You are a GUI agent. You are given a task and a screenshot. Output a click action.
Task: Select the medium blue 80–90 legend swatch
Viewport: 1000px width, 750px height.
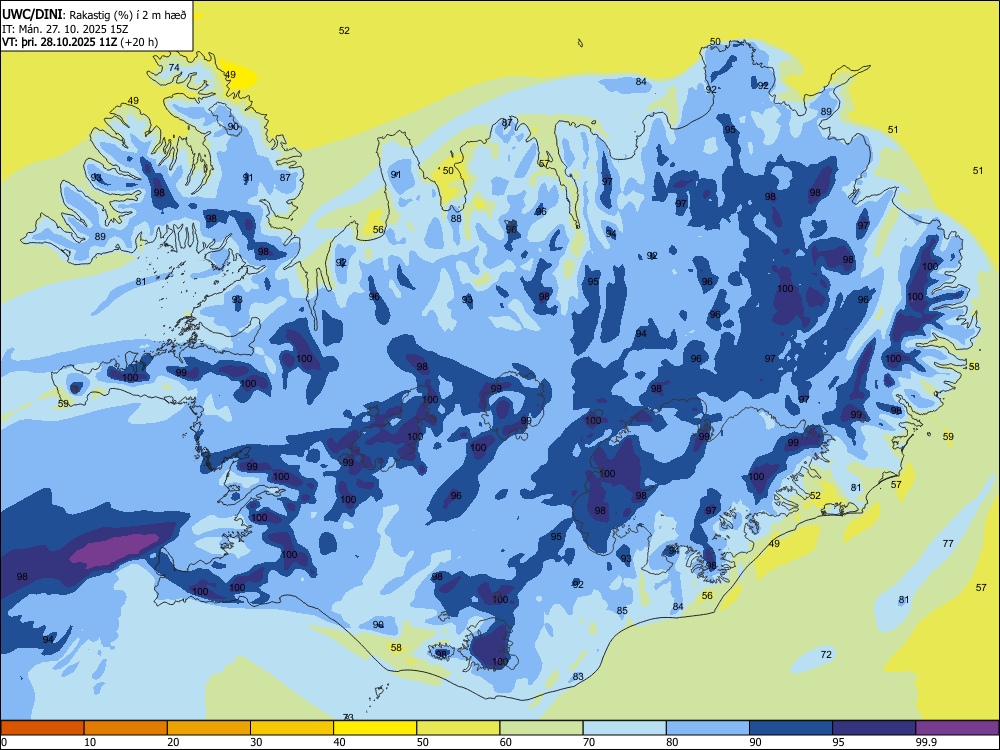coord(708,728)
